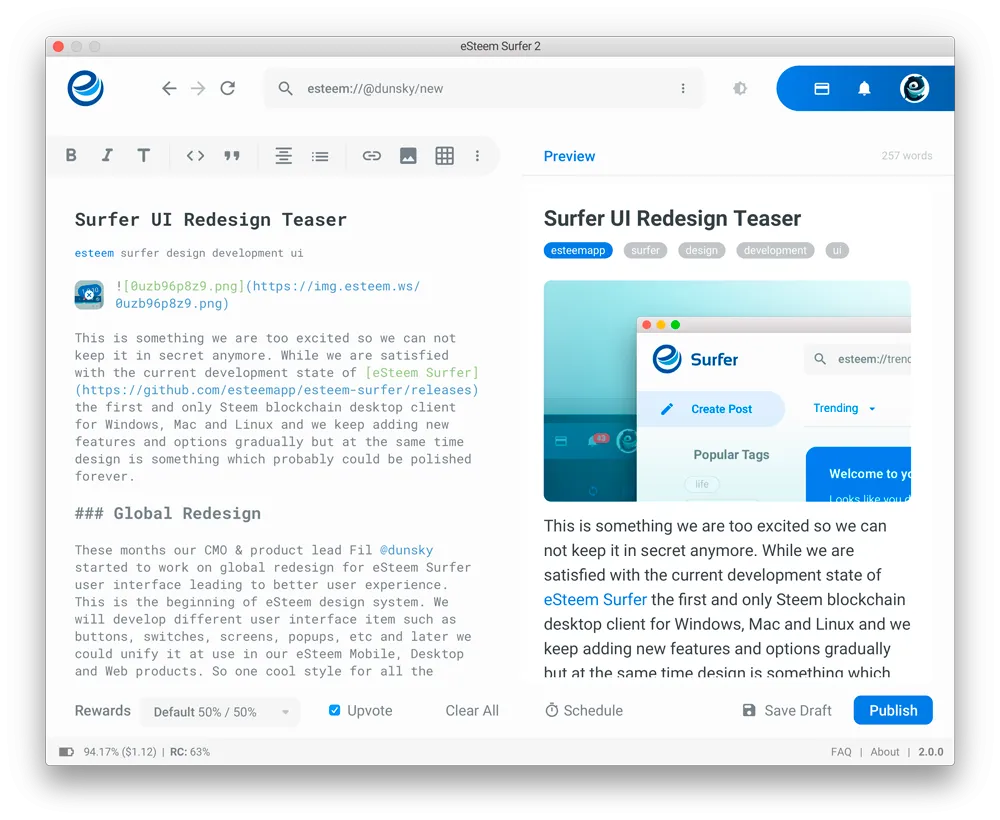
Task: Click the esteemapp tag in preview
Action: click(x=578, y=251)
